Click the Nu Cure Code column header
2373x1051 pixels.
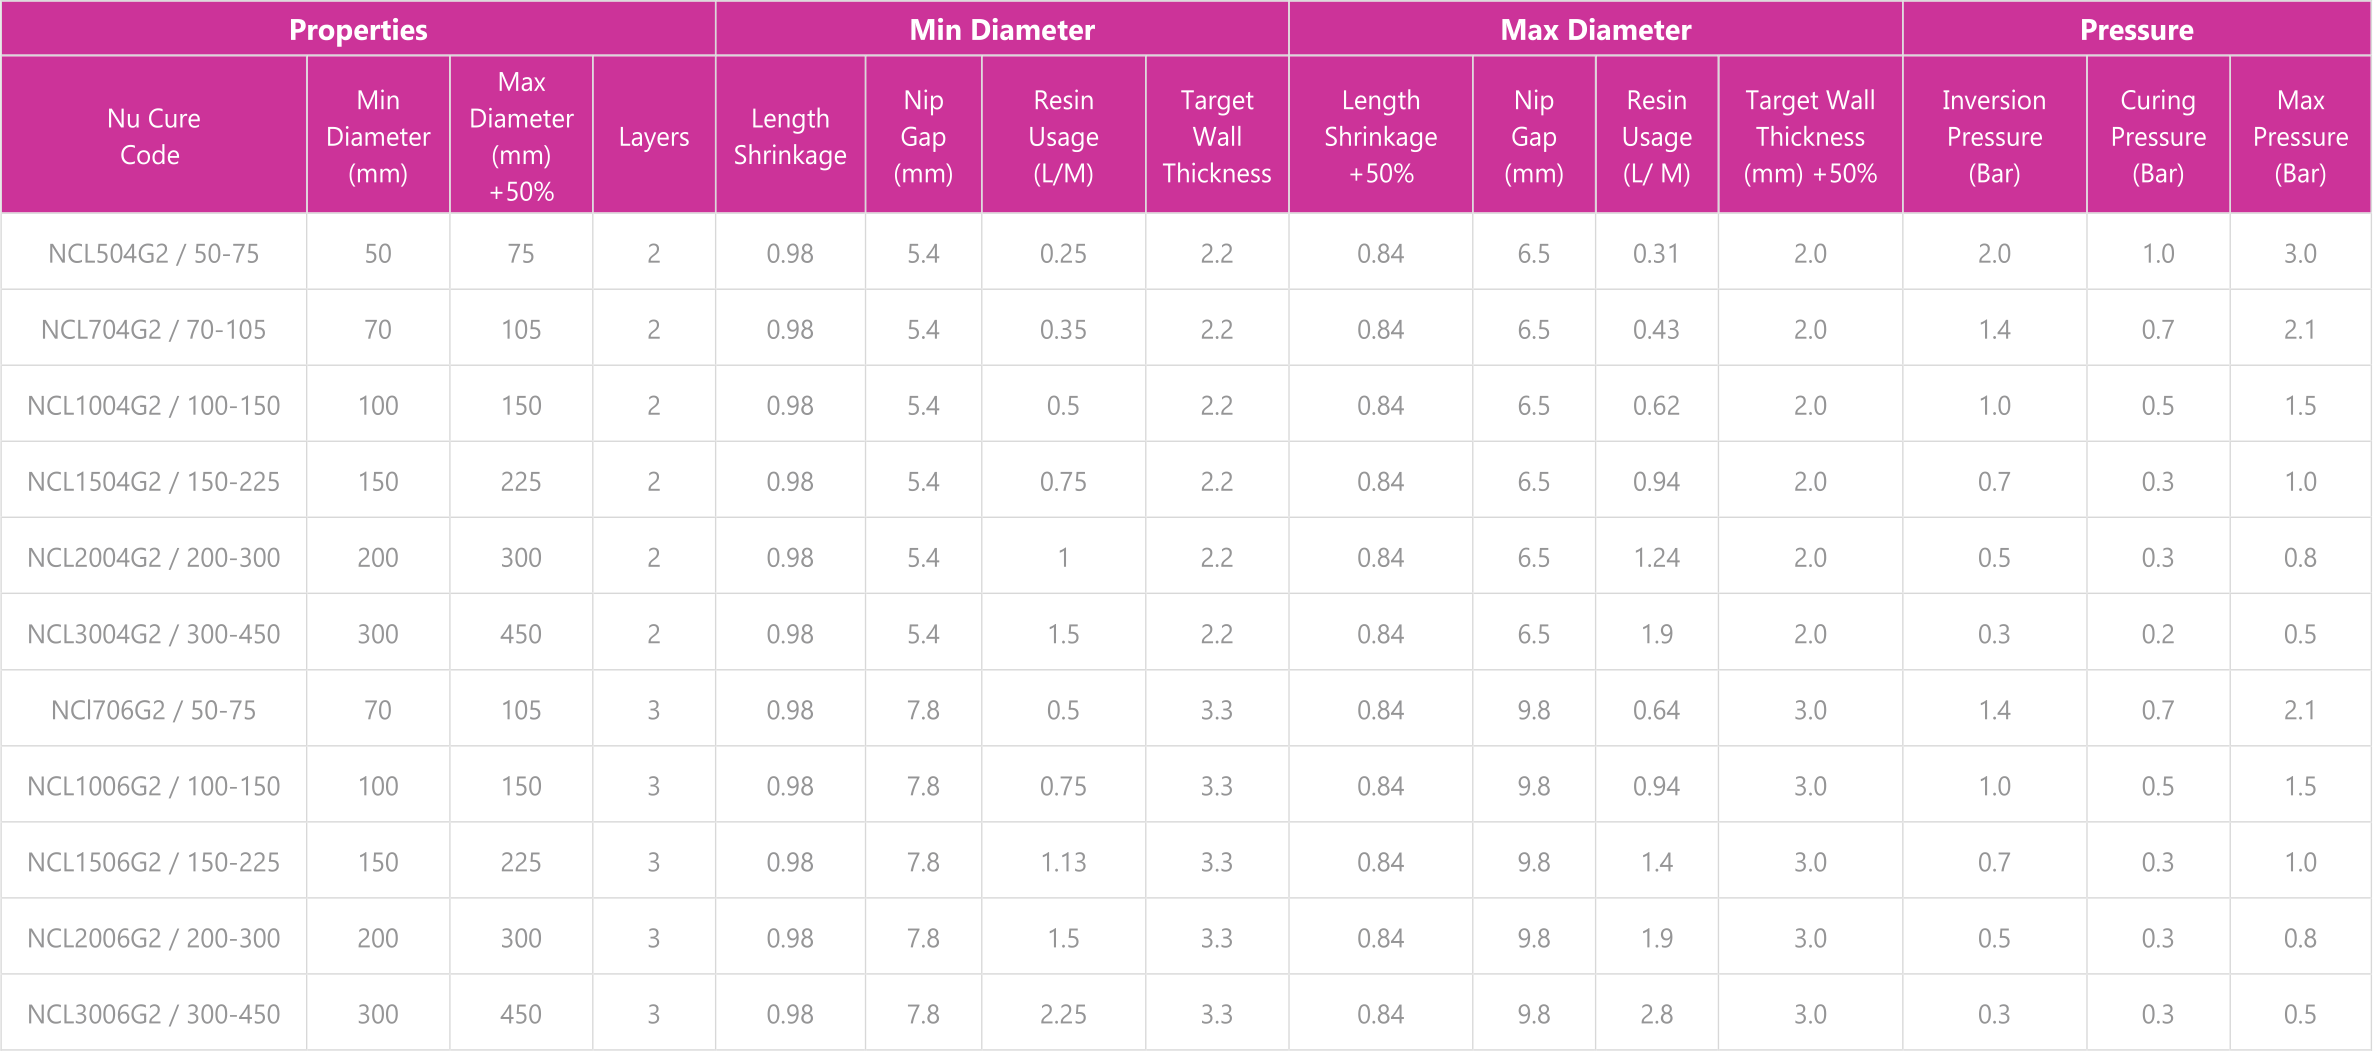pos(154,135)
